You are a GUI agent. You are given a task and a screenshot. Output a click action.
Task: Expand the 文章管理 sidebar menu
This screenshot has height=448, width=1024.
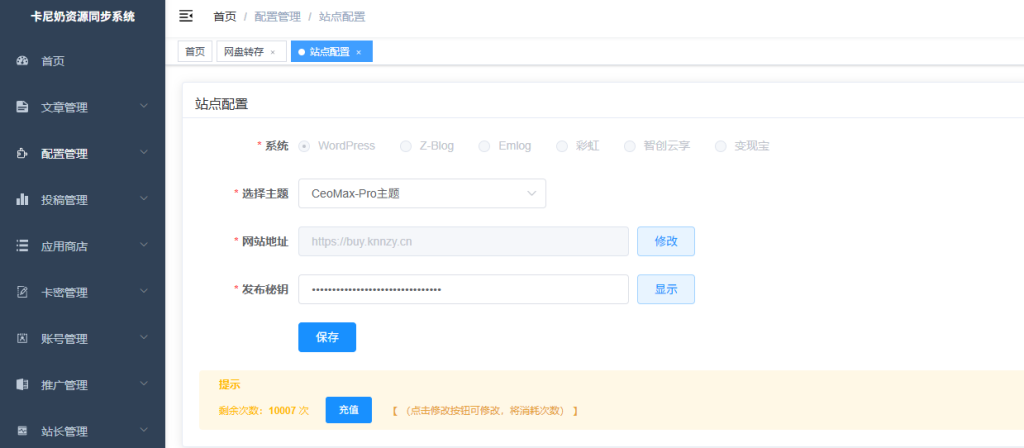point(144,106)
